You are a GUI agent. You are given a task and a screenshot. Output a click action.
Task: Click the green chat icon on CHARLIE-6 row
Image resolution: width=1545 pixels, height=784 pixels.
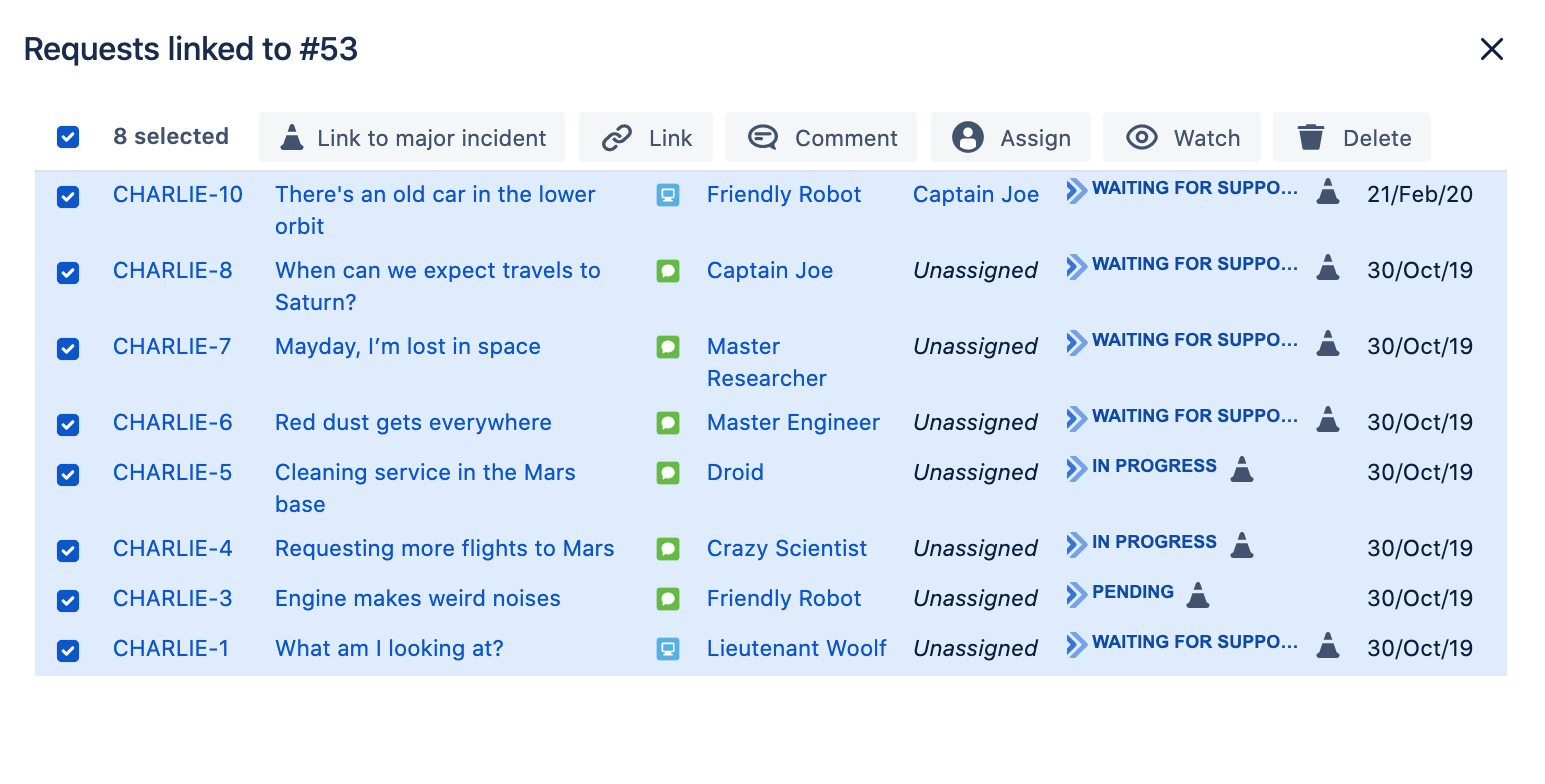click(668, 423)
